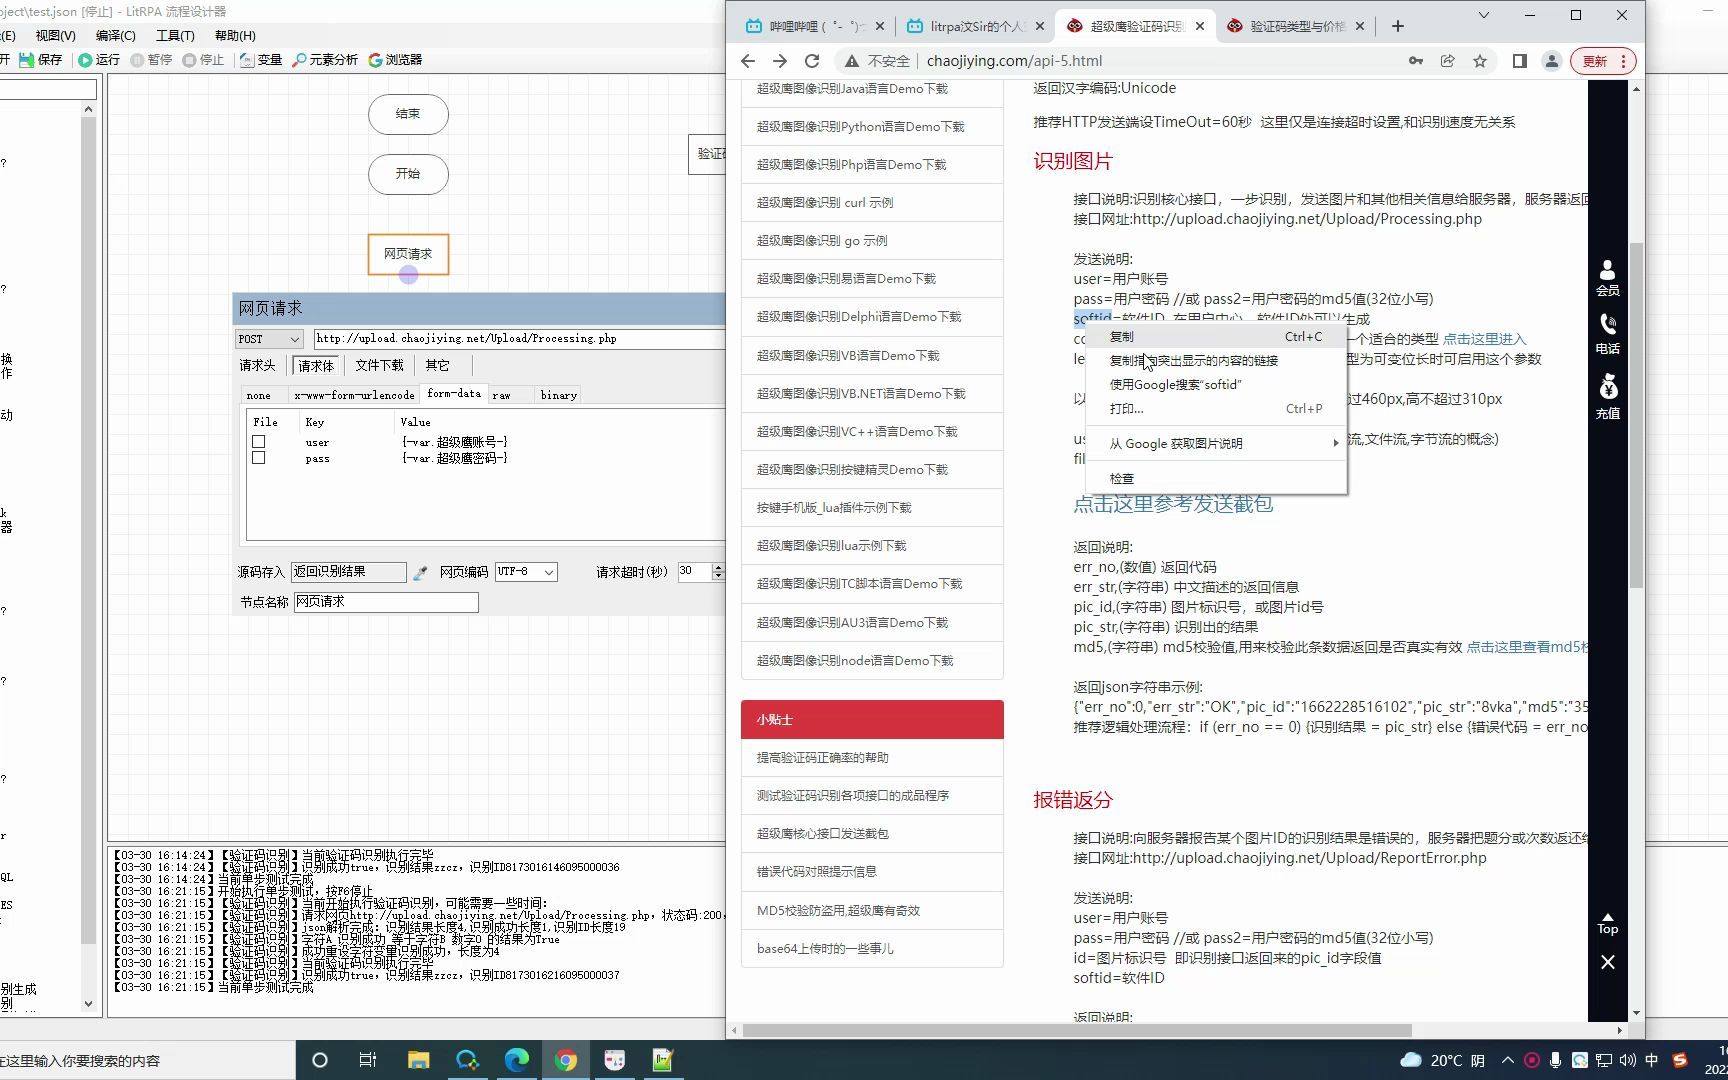This screenshot has height=1080, width=1728.
Task: Switch to the 验证码类型与价格 Chrome tab
Action: coord(1297,26)
